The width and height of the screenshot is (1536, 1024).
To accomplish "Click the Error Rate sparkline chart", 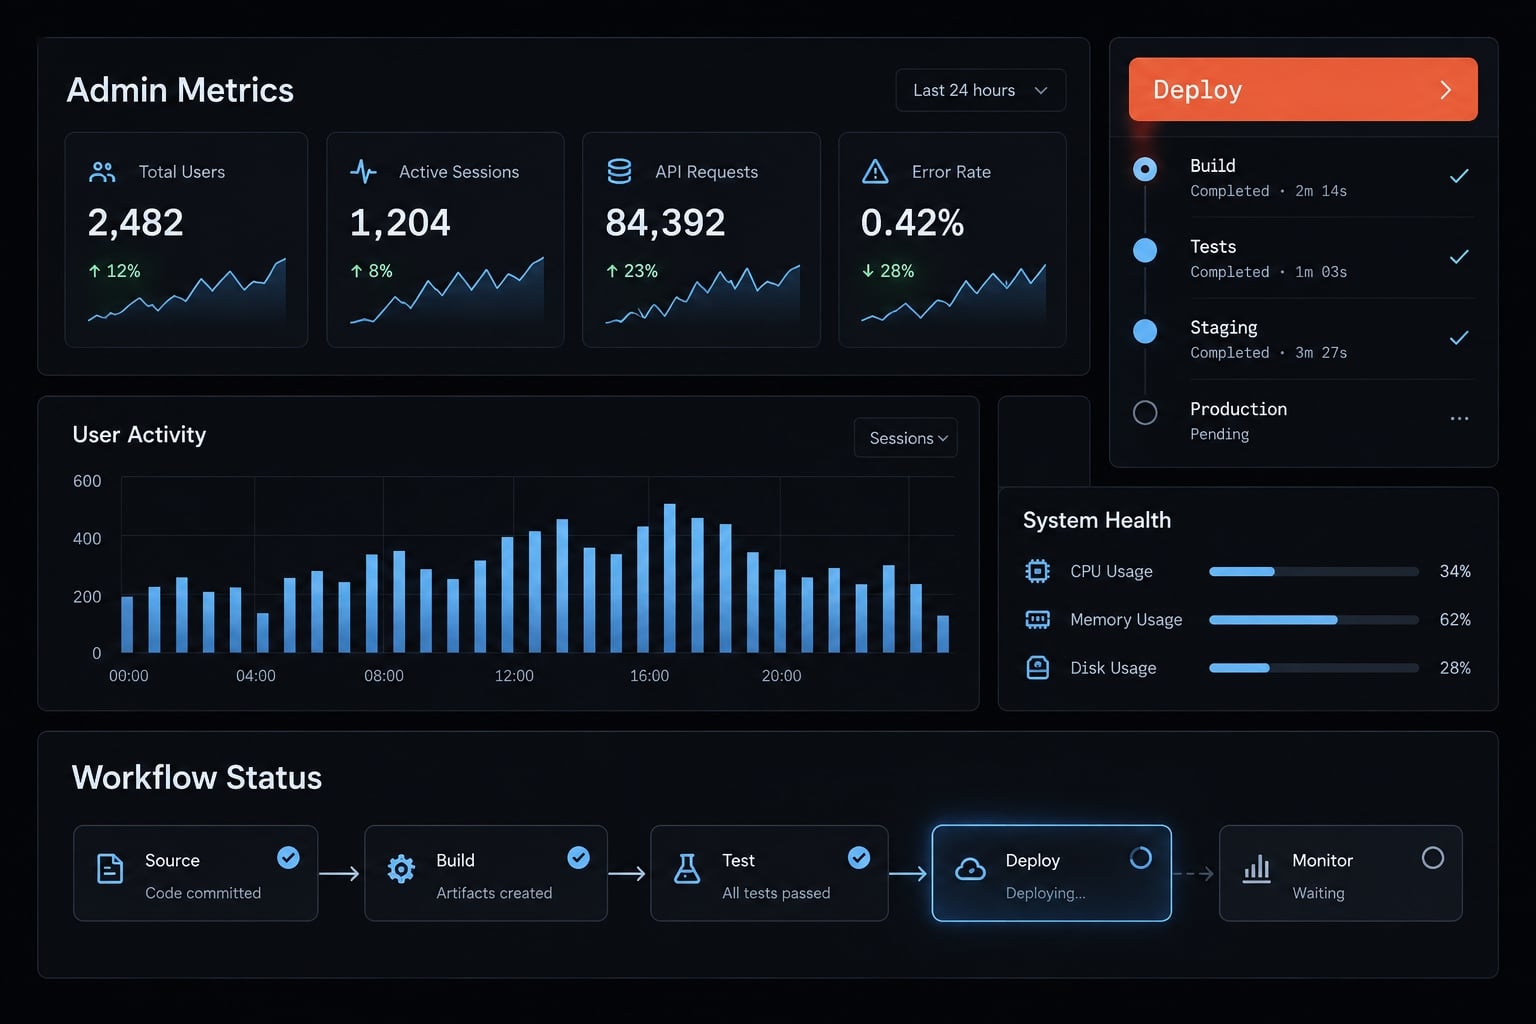I will pos(954,293).
